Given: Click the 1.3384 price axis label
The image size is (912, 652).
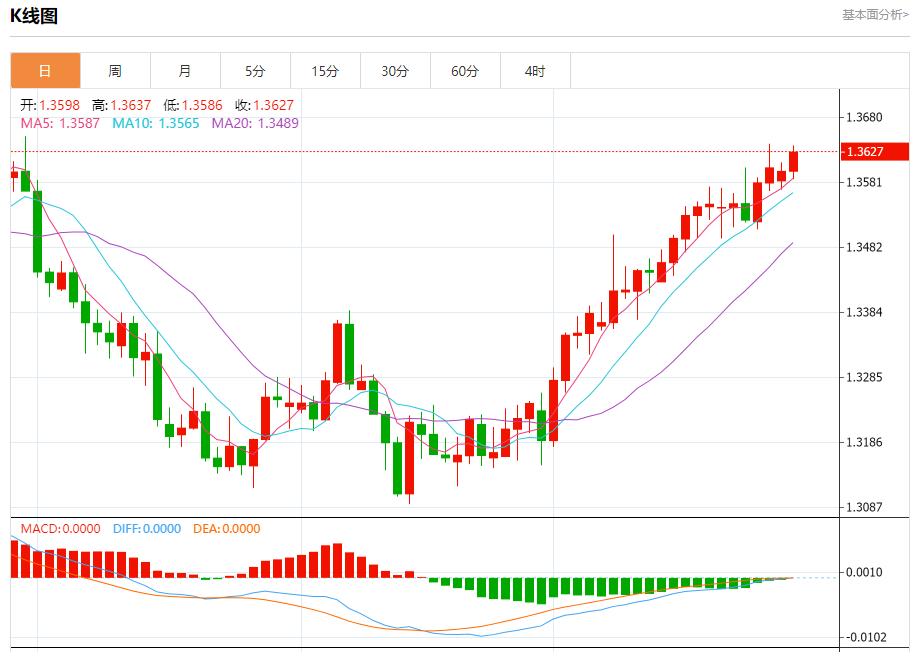Looking at the screenshot, I should pos(864,312).
